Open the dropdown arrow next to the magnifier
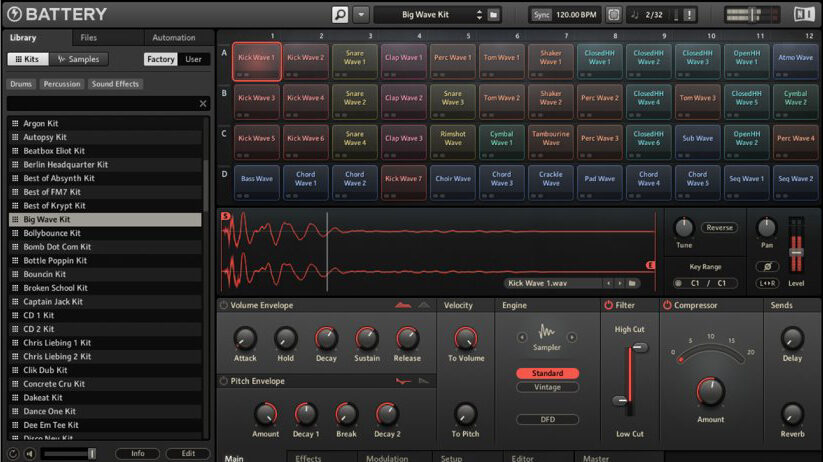Image resolution: width=823 pixels, height=462 pixels. tap(361, 15)
